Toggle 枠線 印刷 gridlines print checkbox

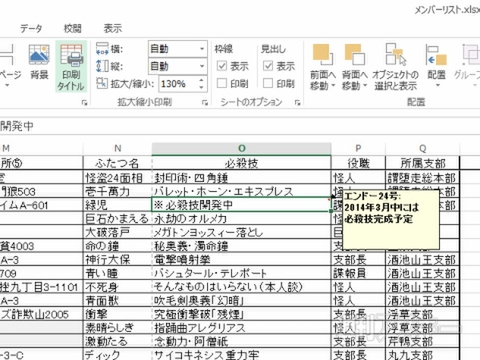222,83
